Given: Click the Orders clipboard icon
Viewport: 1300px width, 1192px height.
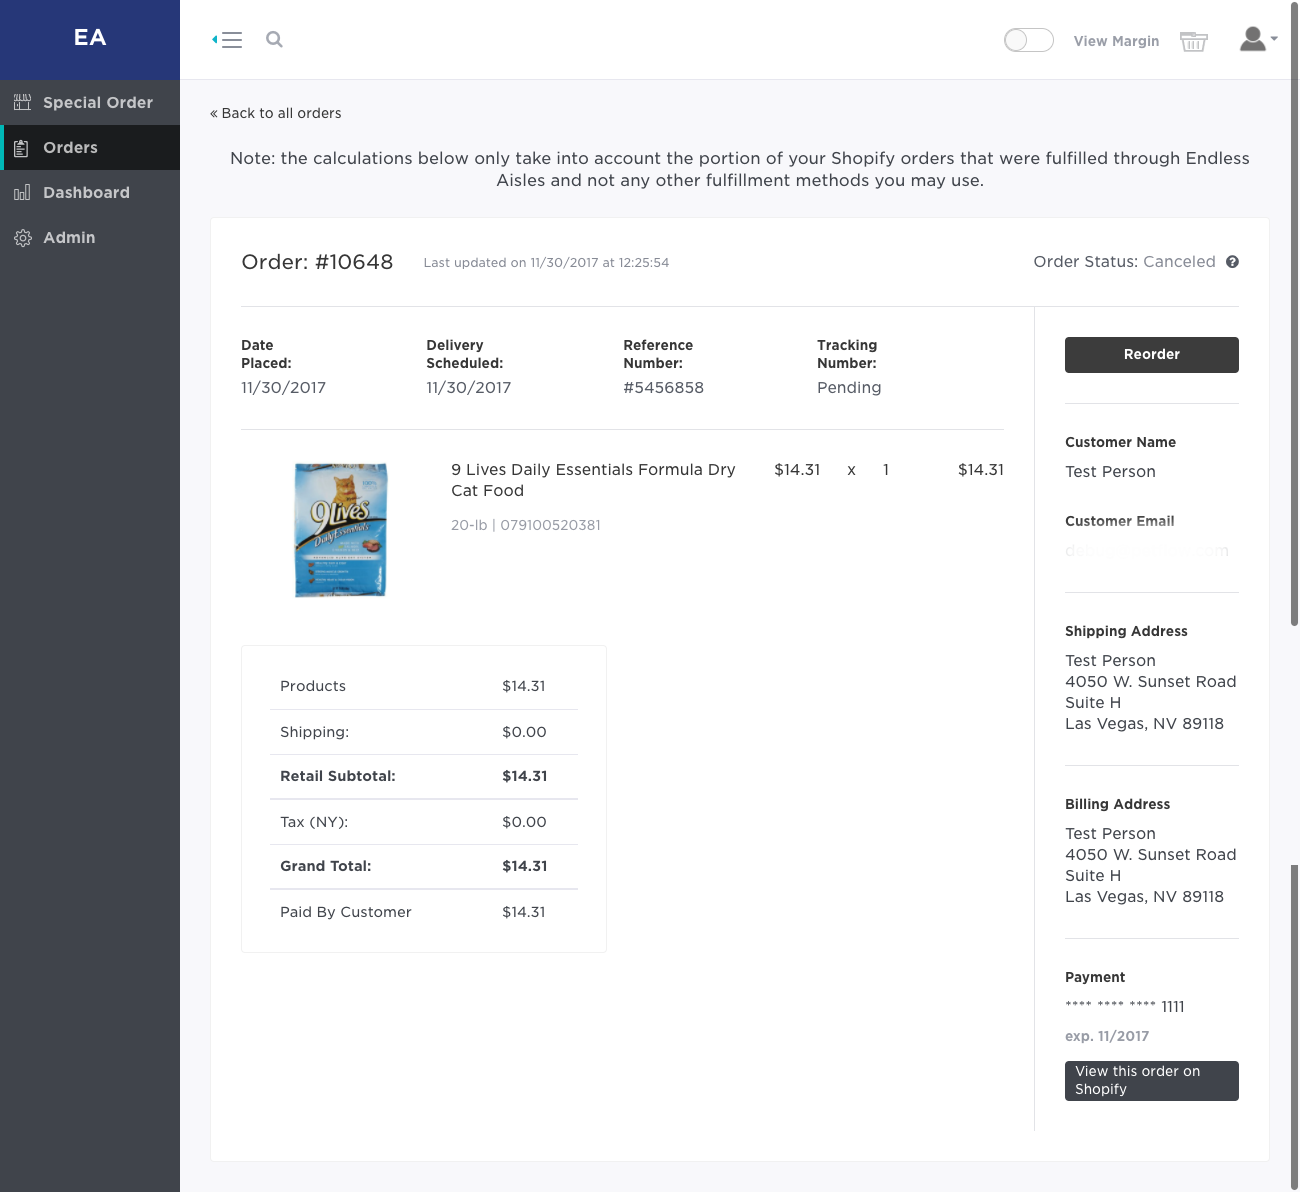Looking at the screenshot, I should pyautogui.click(x=22, y=148).
